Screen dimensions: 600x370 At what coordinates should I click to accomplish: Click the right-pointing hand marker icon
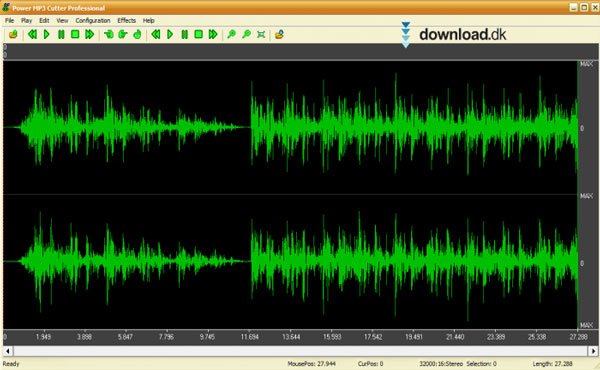123,34
